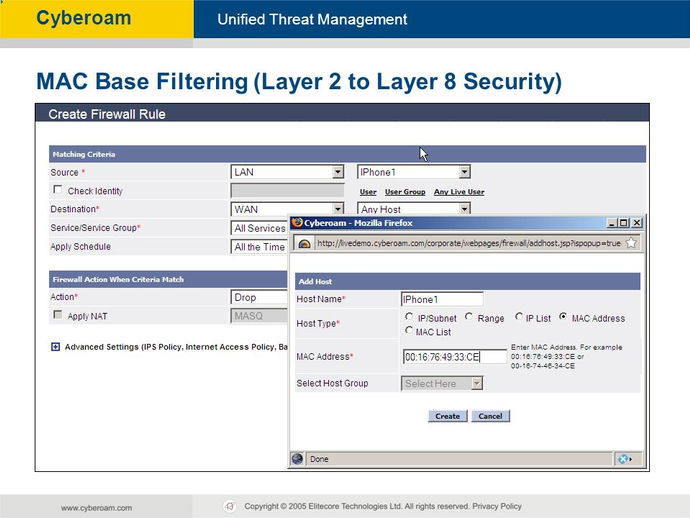Click the Enter MAC Address example hint text
The width and height of the screenshot is (690, 518).
point(566,356)
